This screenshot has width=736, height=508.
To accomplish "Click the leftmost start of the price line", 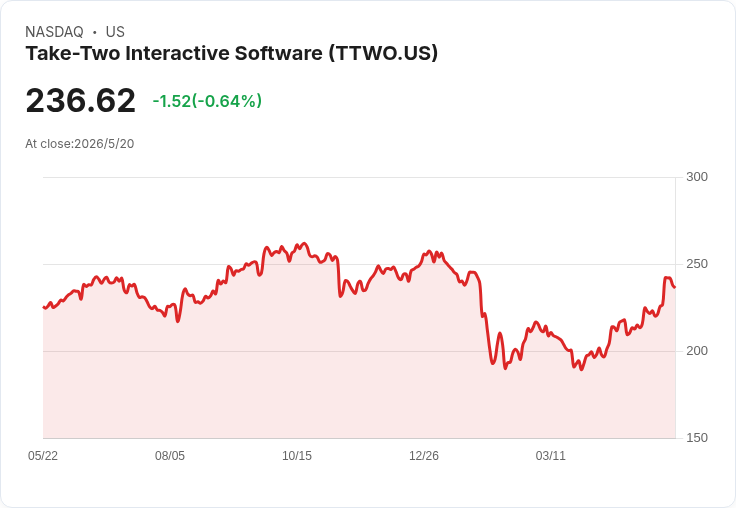I will point(44,308).
